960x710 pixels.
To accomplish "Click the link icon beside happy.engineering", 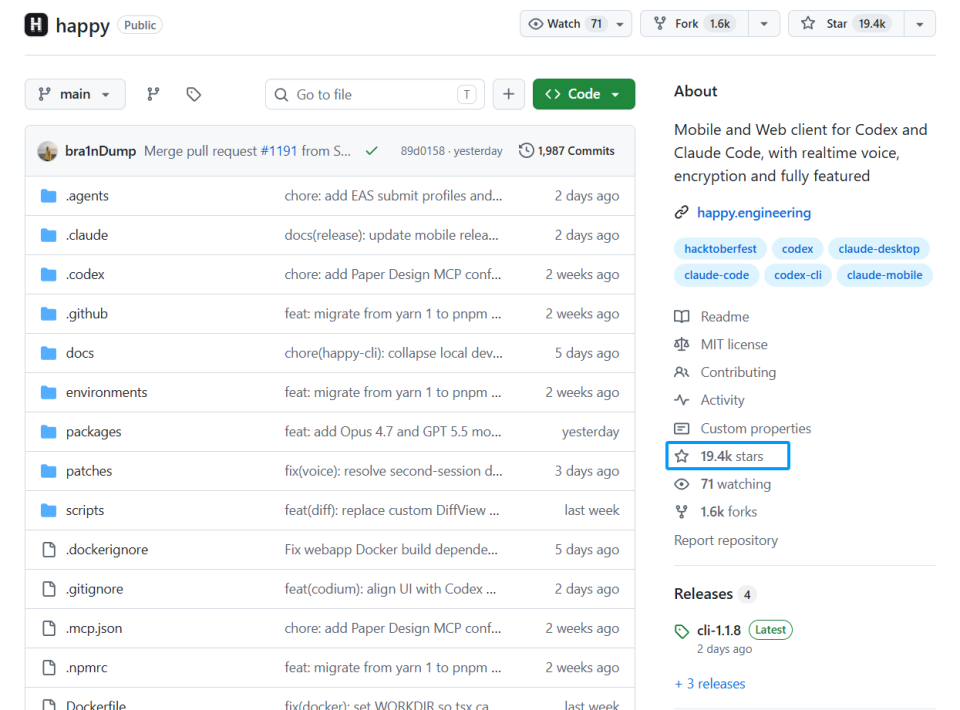I will pos(681,212).
